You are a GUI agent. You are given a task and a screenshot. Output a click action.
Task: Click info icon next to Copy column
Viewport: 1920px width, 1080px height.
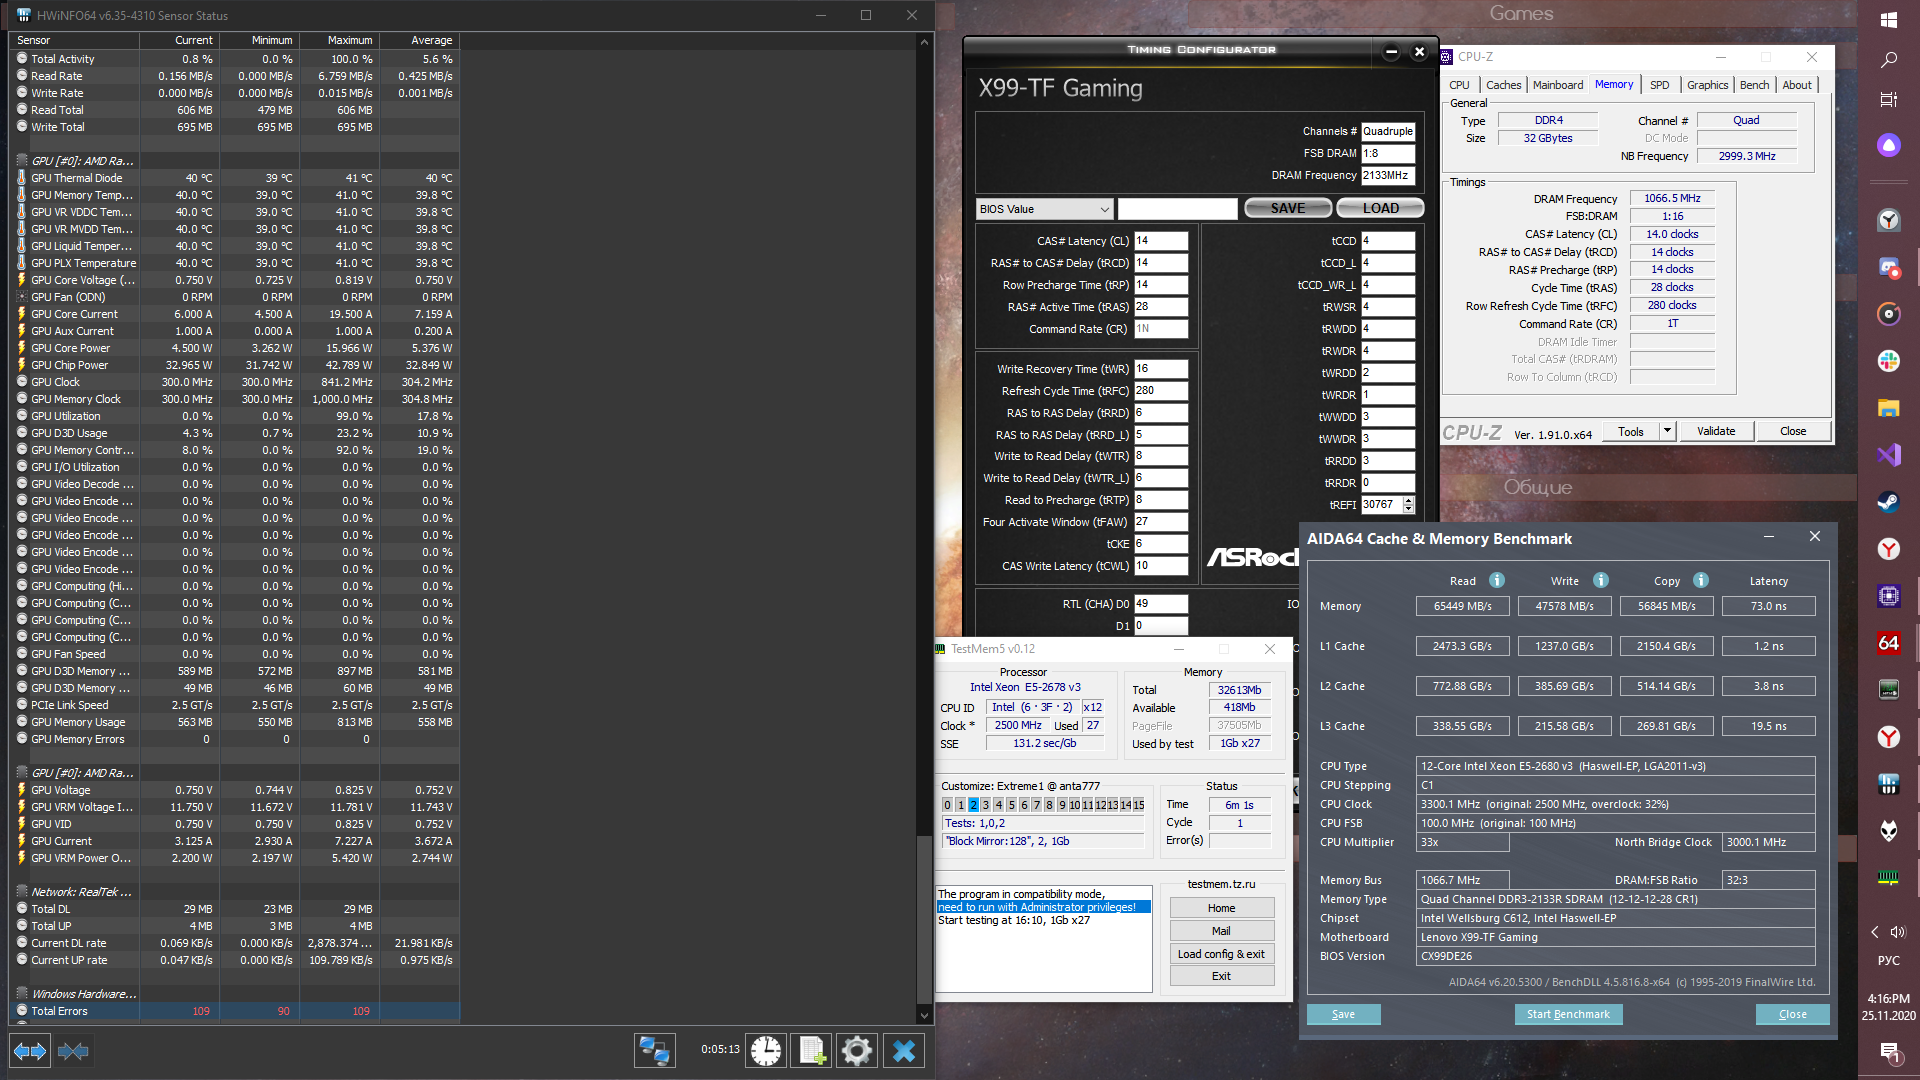coord(1701,580)
